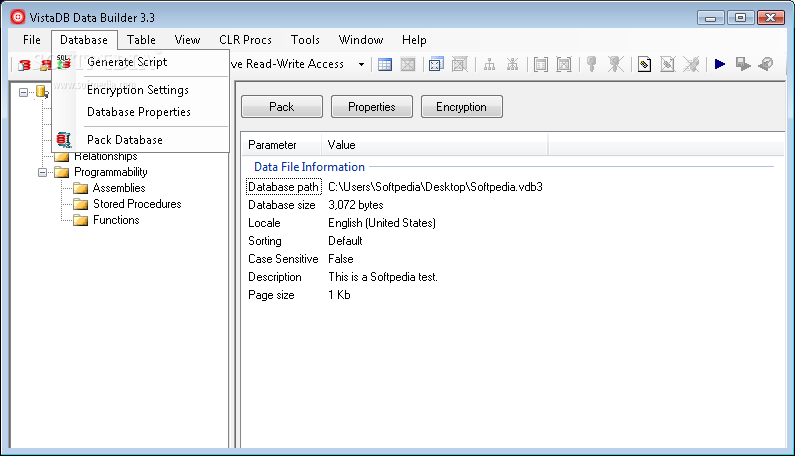Open the Help menu
Image resolution: width=795 pixels, height=456 pixels.
tap(414, 40)
